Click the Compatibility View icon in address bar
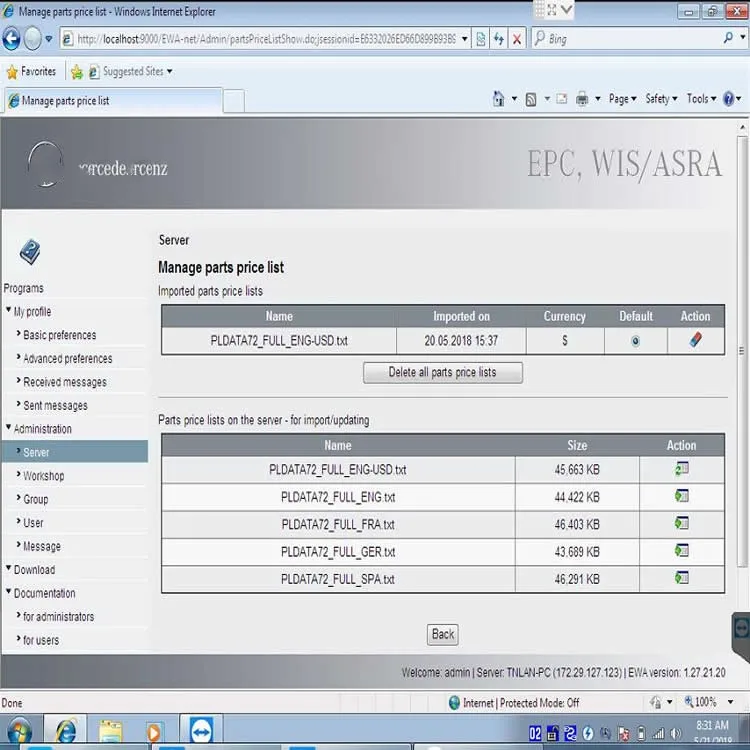Screen dimensions: 750x750 (481, 39)
